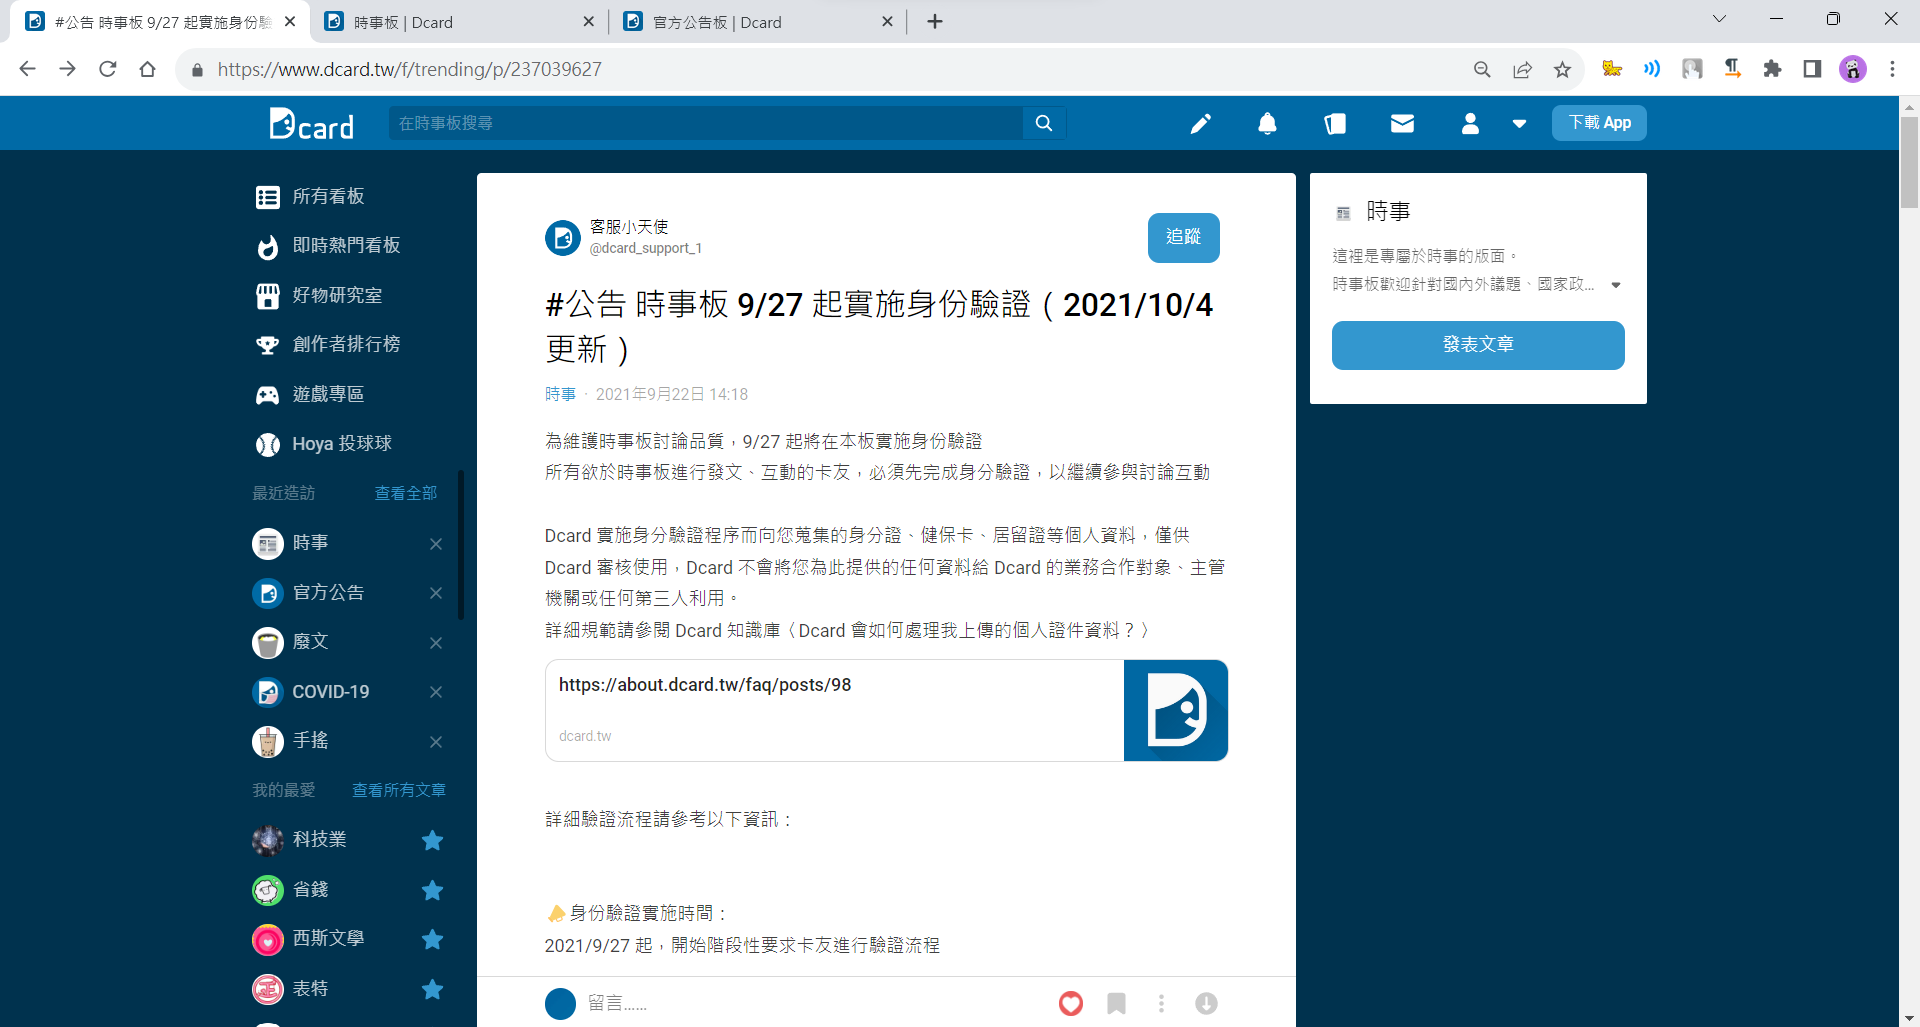This screenshot has width=1920, height=1027.
Task: Bookmark the post
Action: pyautogui.click(x=1117, y=1003)
